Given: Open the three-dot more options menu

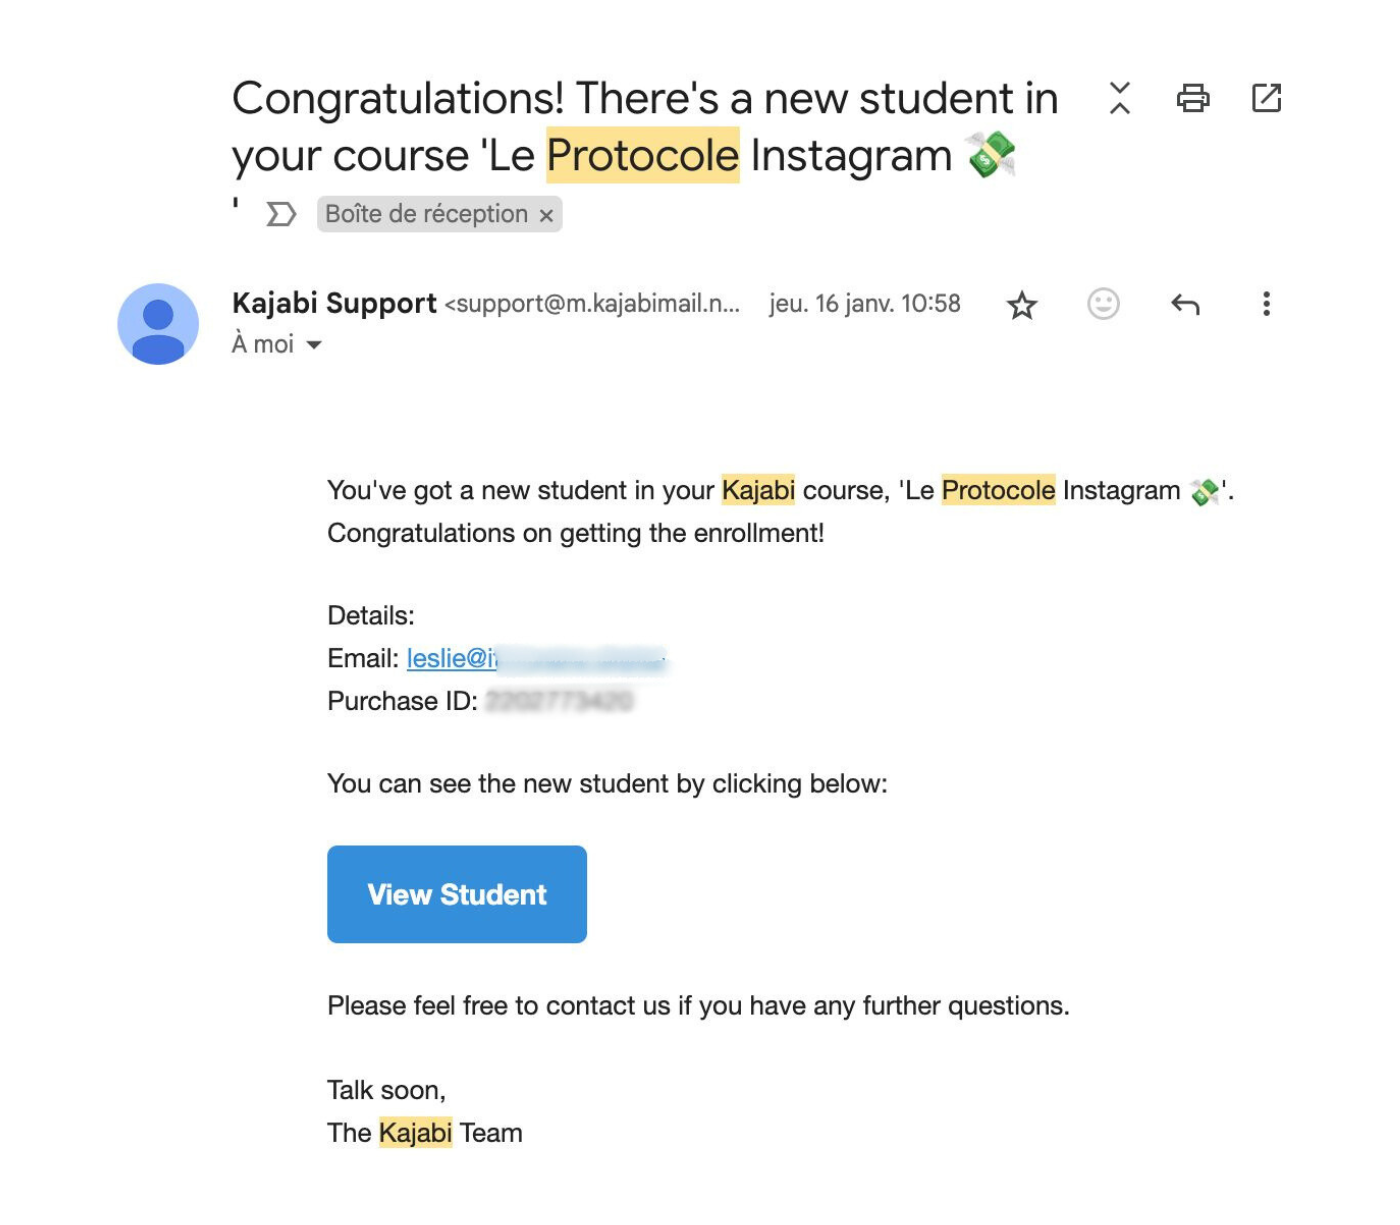Looking at the screenshot, I should pyautogui.click(x=1266, y=304).
